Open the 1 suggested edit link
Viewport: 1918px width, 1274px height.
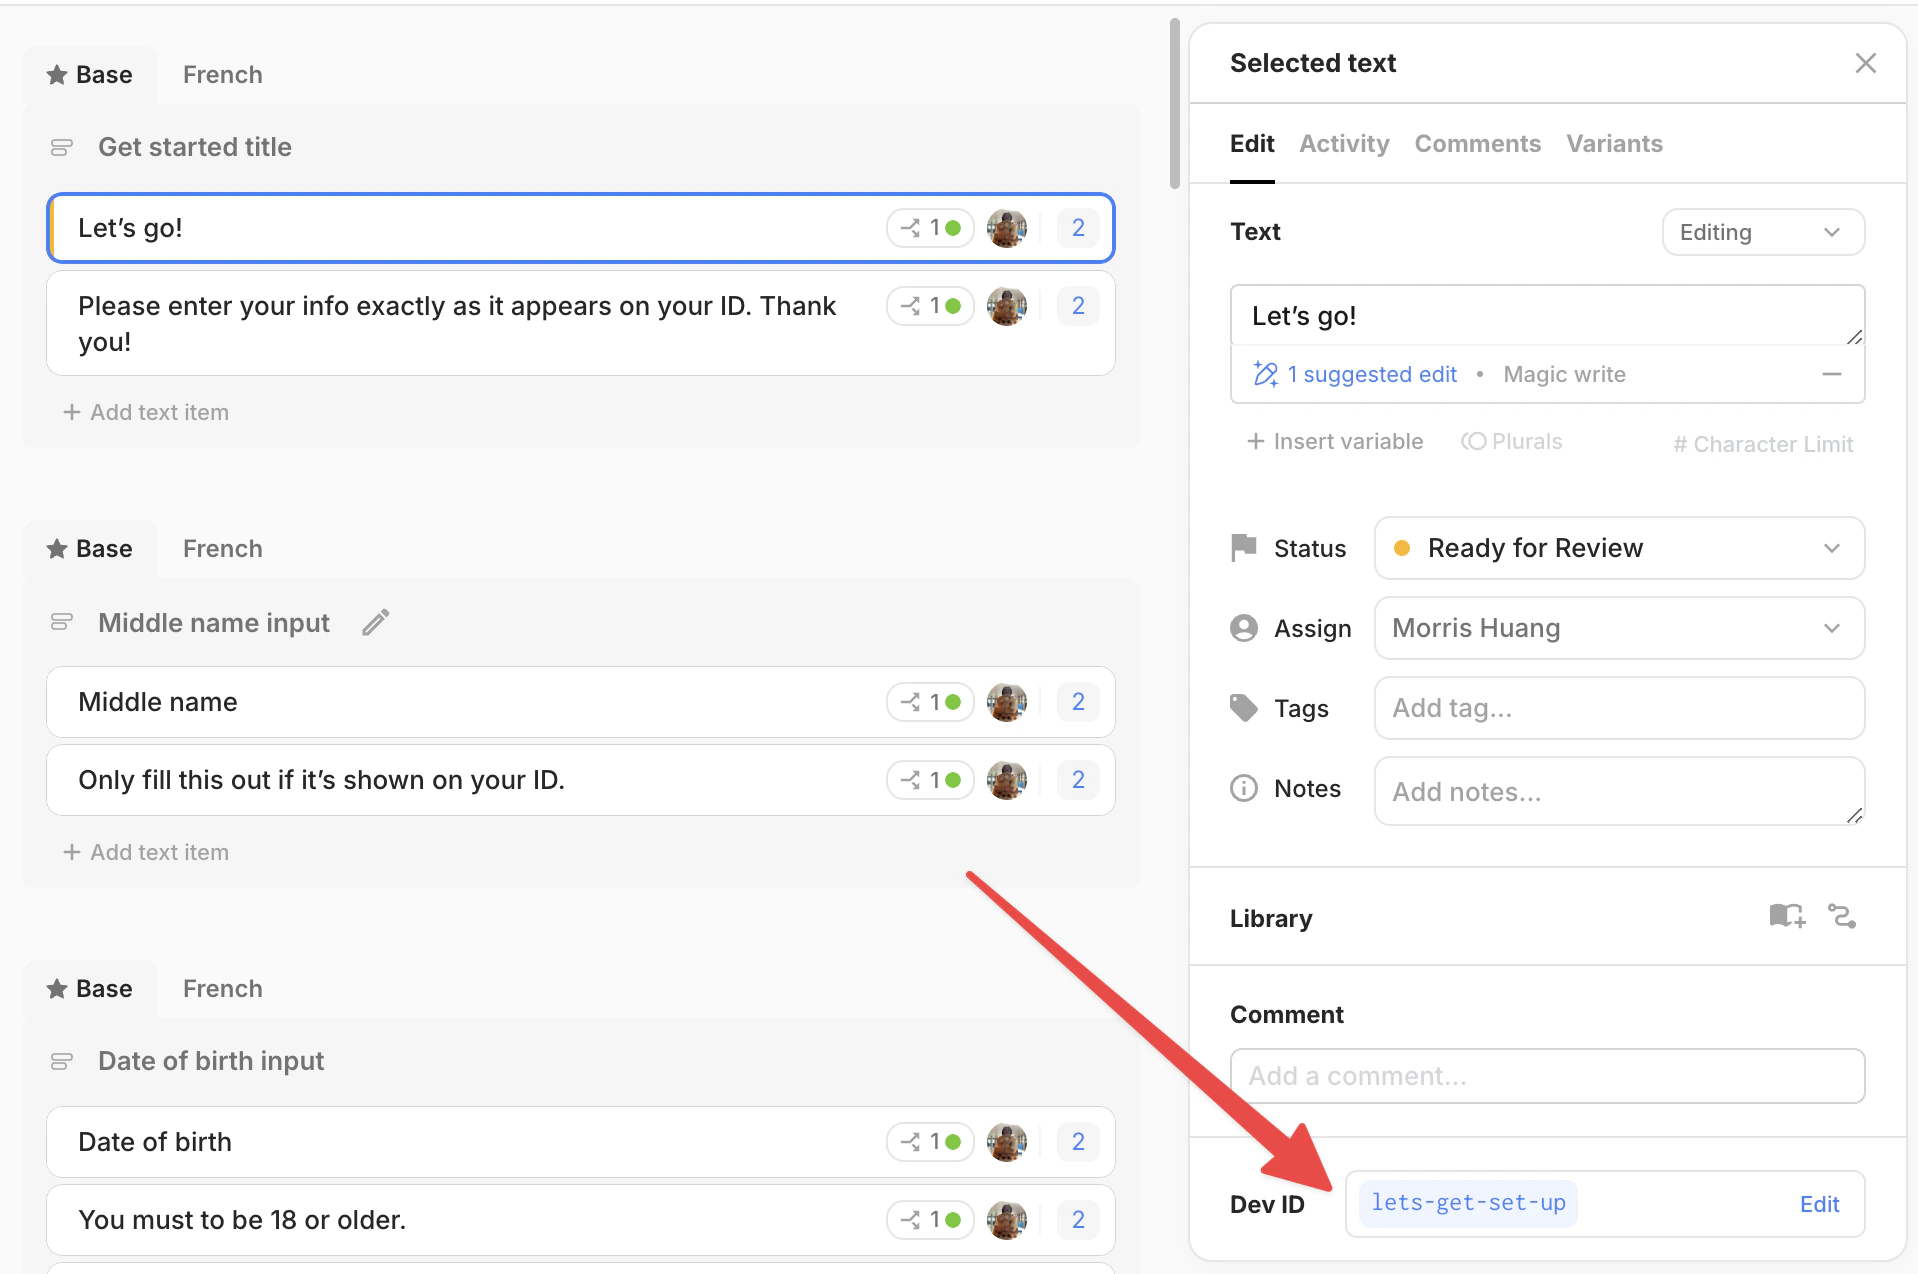tap(1372, 375)
